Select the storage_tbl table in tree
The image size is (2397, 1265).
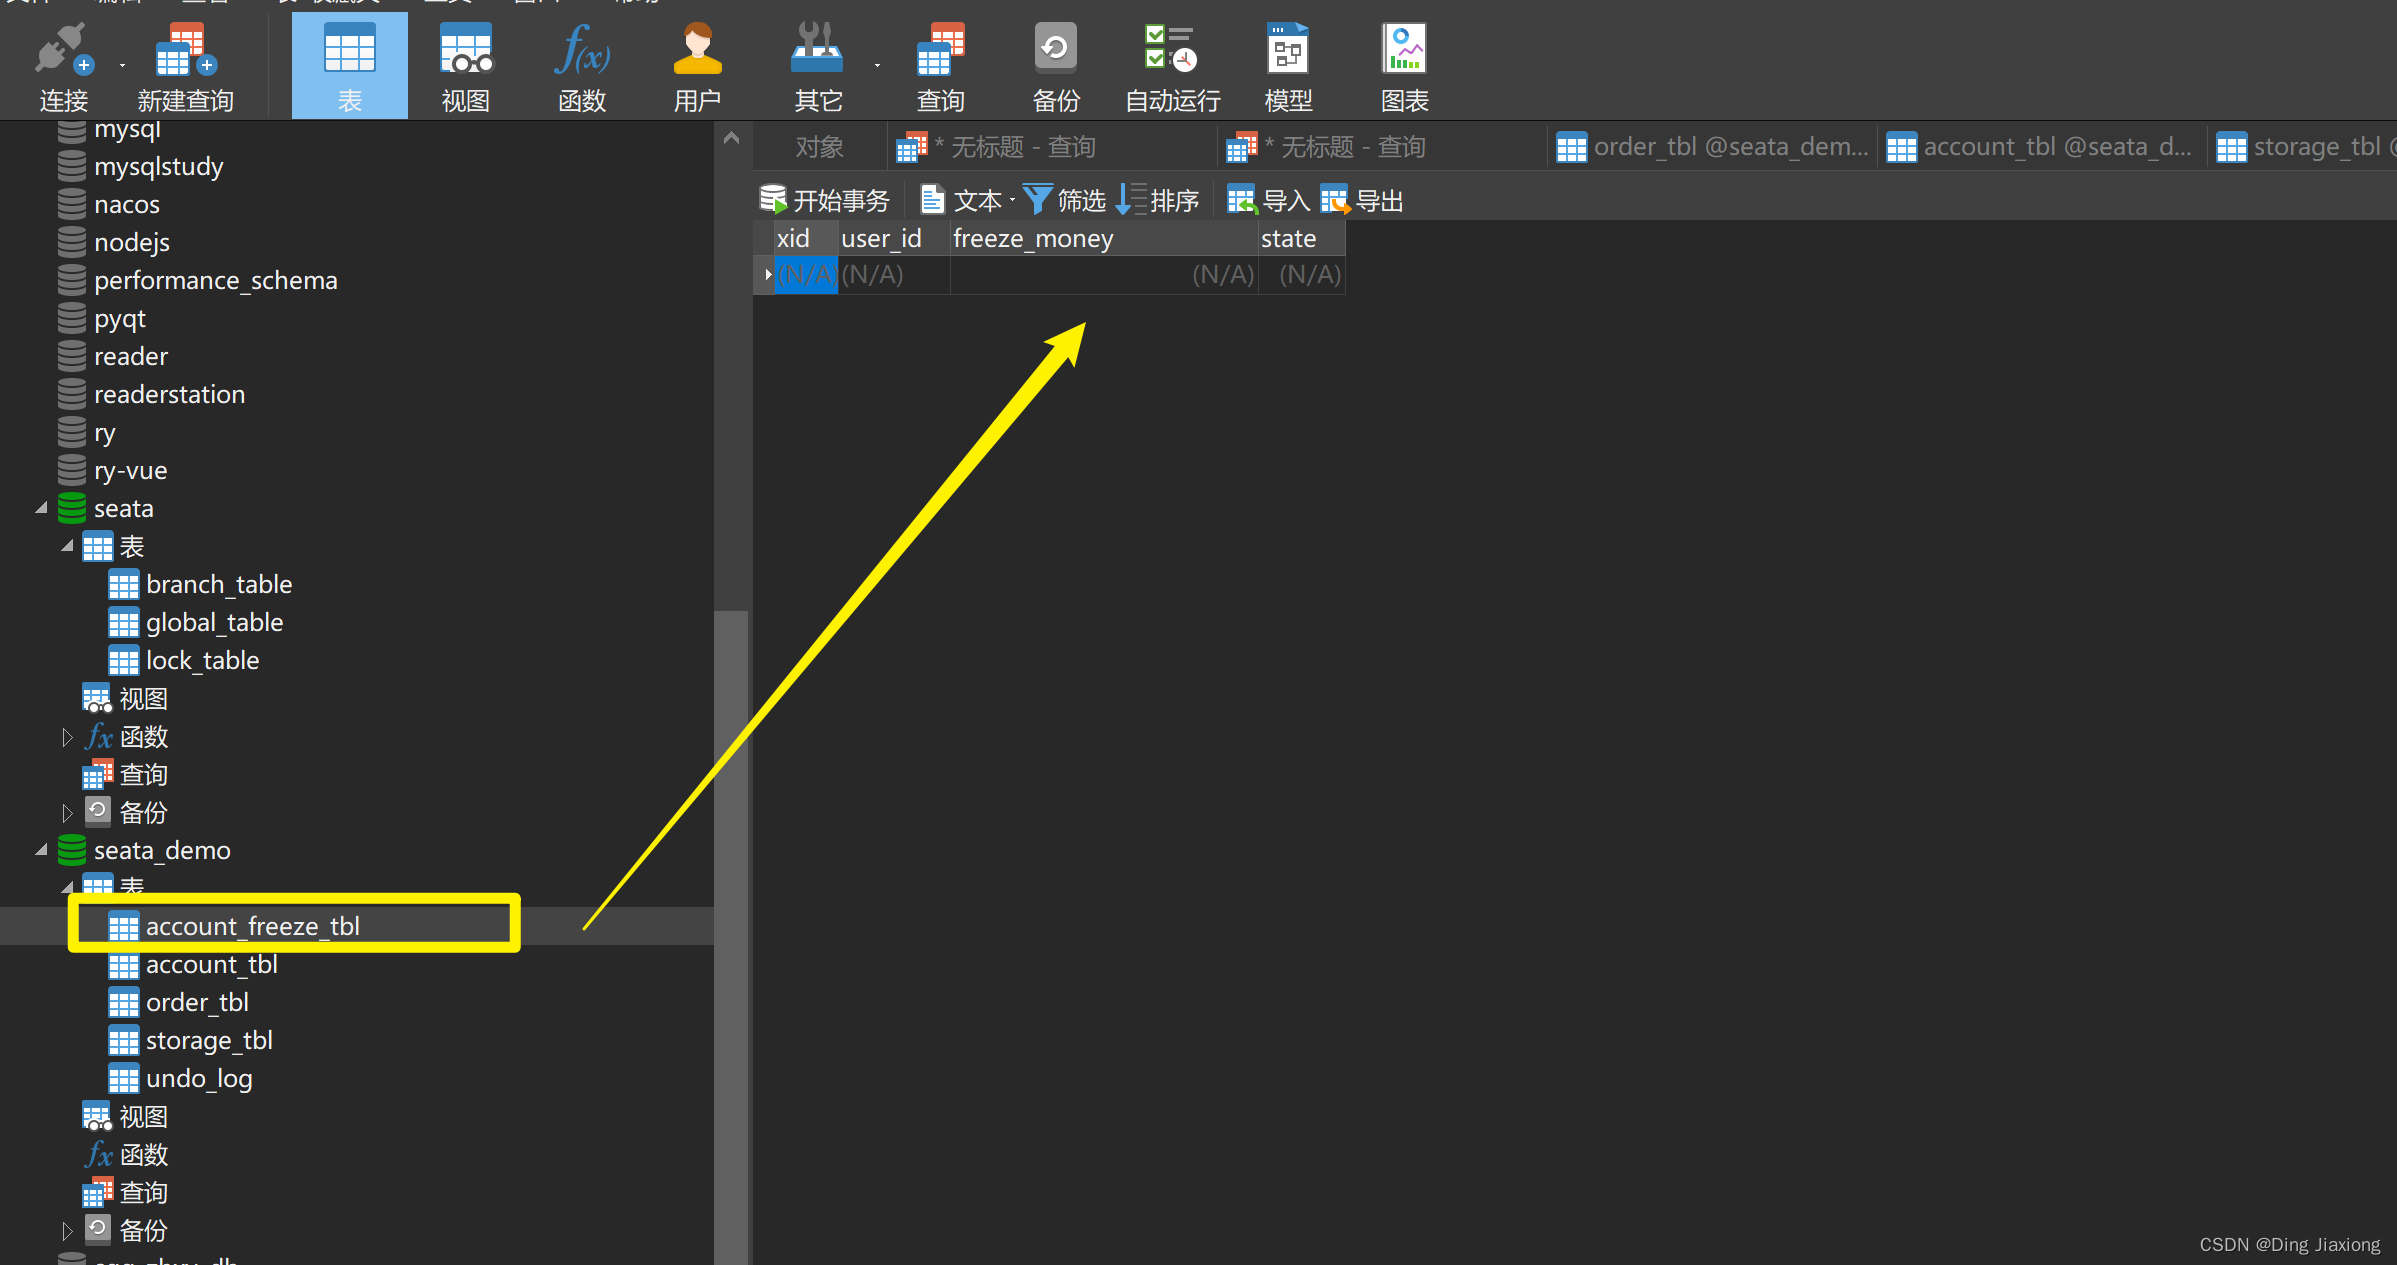[209, 1040]
